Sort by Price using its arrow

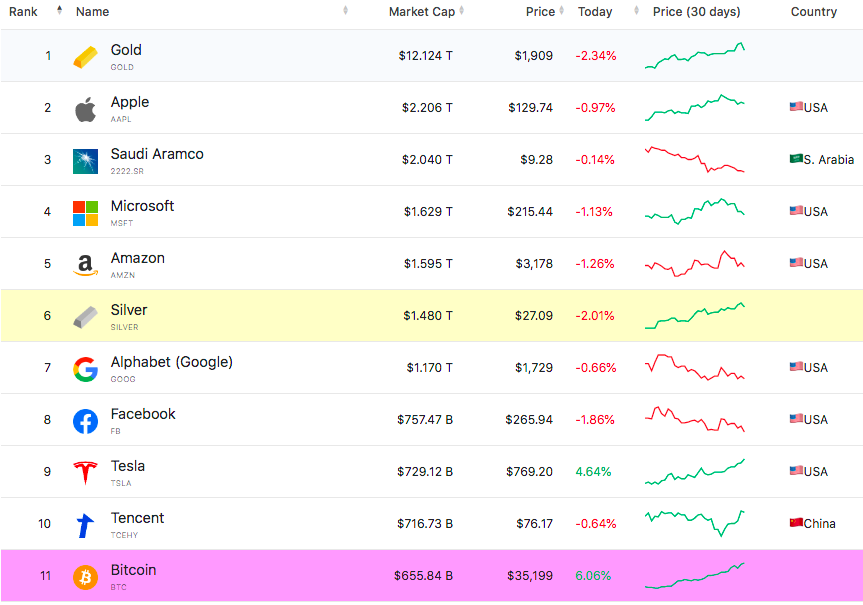coord(561,10)
